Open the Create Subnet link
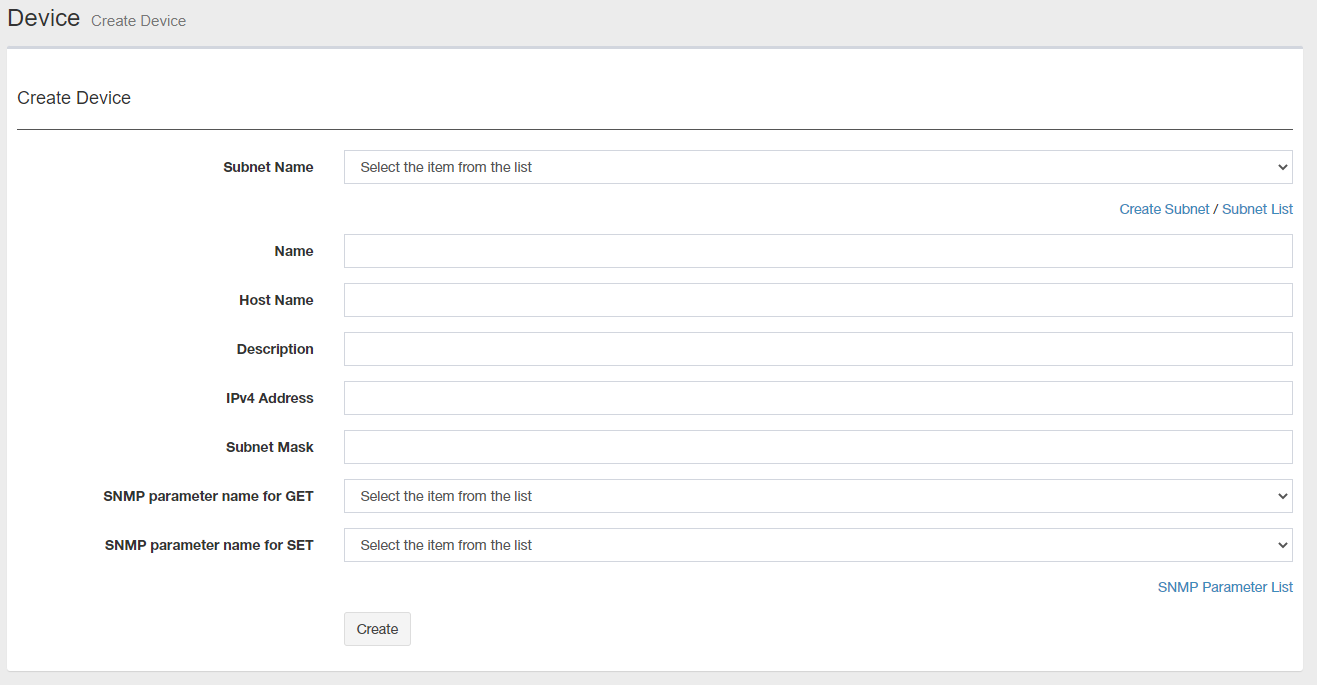 (1164, 209)
